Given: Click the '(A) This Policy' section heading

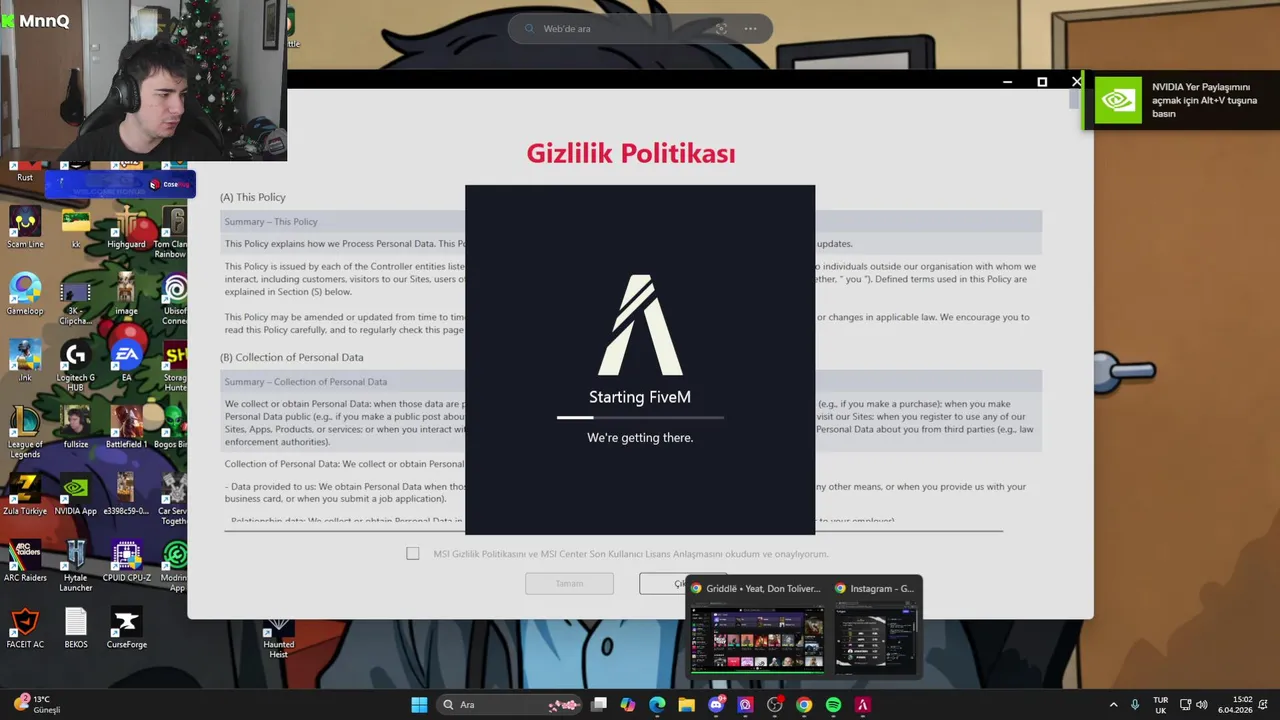Looking at the screenshot, I should [252, 197].
